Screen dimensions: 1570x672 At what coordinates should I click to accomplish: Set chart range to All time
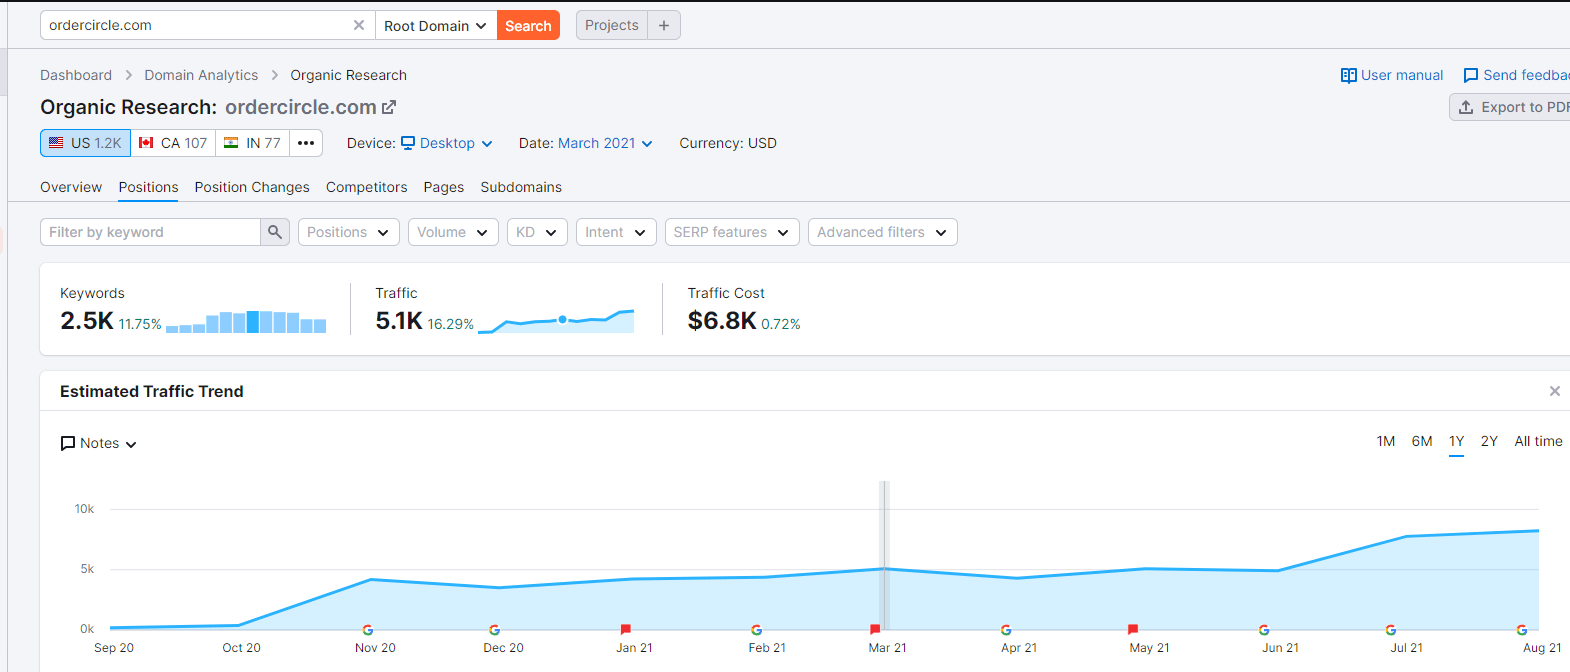[1538, 441]
